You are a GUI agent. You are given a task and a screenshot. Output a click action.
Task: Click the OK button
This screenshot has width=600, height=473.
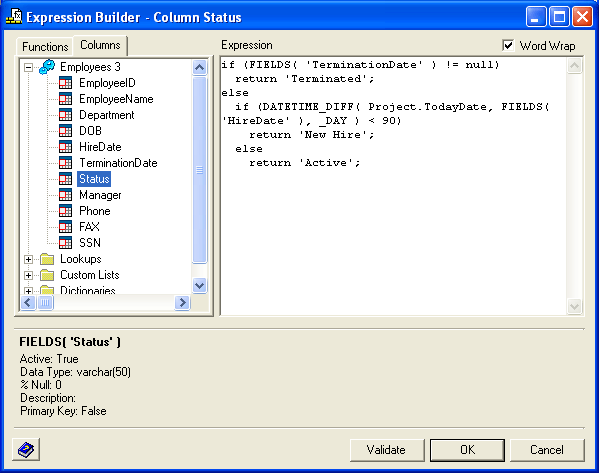pos(467,450)
